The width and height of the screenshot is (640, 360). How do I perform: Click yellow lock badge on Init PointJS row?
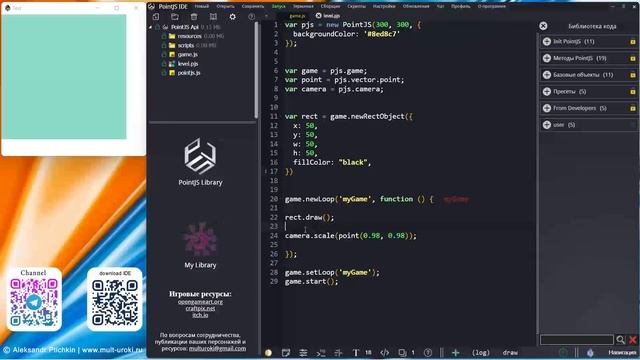pyautogui.click(x=633, y=42)
